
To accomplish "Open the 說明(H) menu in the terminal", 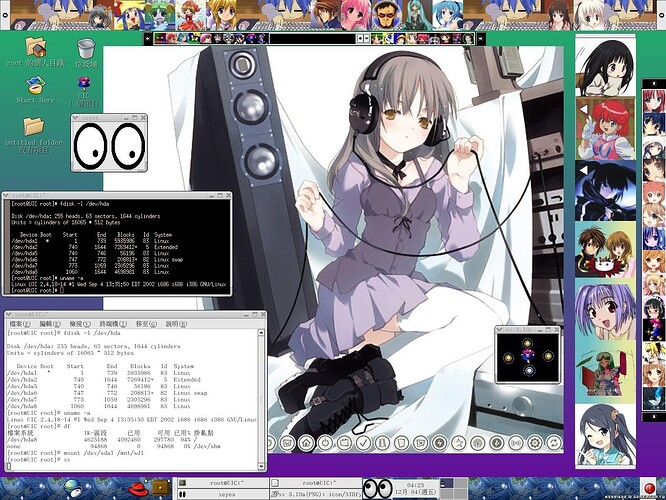I will click(176, 324).
